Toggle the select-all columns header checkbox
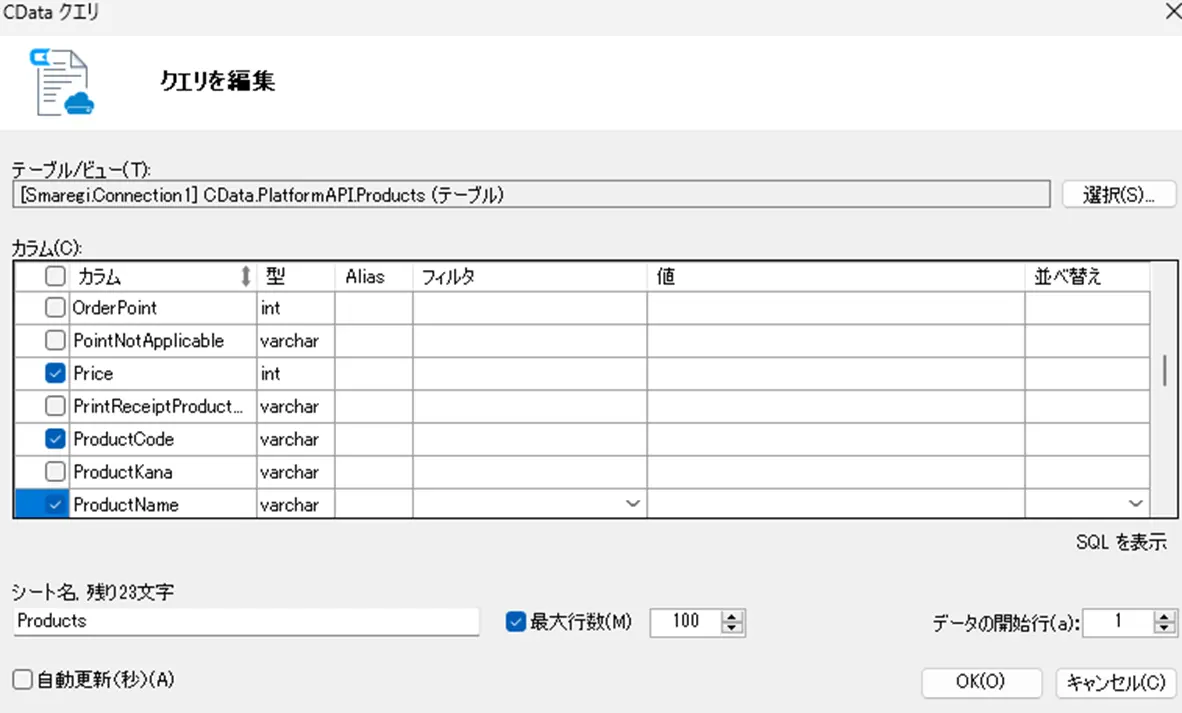The height and width of the screenshot is (713, 1182). coord(56,276)
